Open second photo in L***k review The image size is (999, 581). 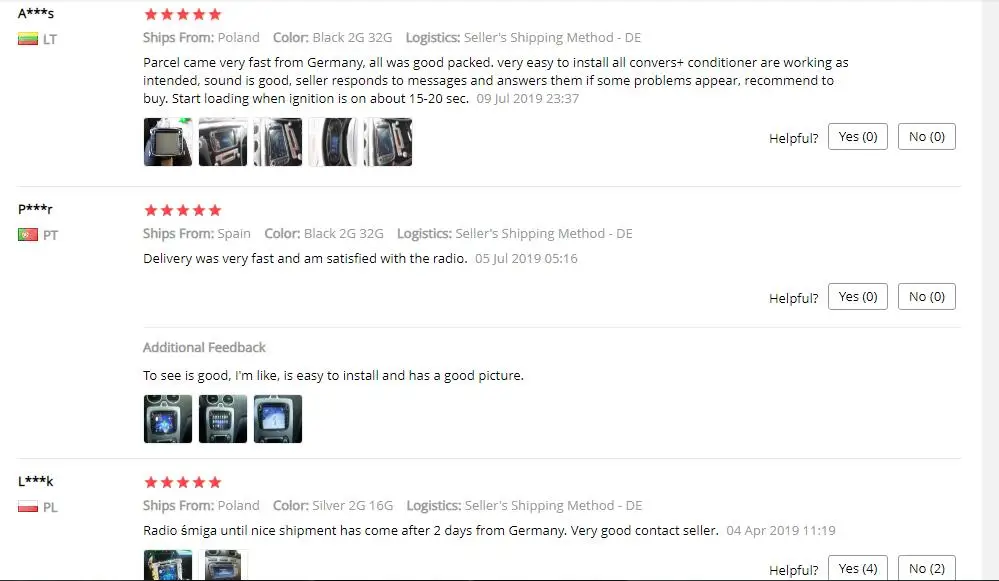(x=223, y=565)
